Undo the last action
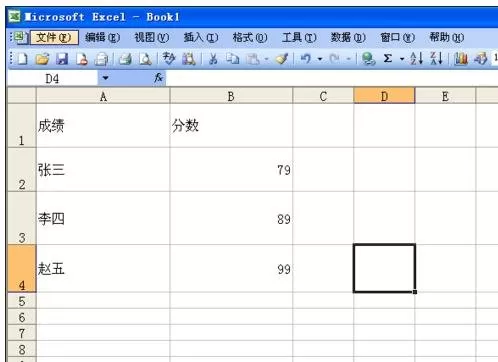This screenshot has width=498, height=362. 305,59
